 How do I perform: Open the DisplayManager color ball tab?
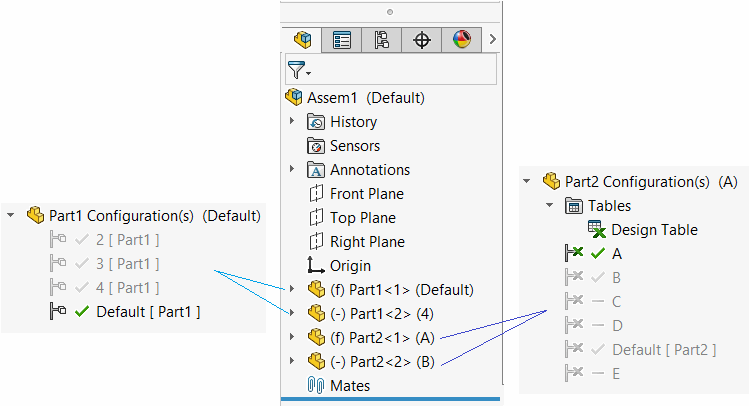[461, 40]
